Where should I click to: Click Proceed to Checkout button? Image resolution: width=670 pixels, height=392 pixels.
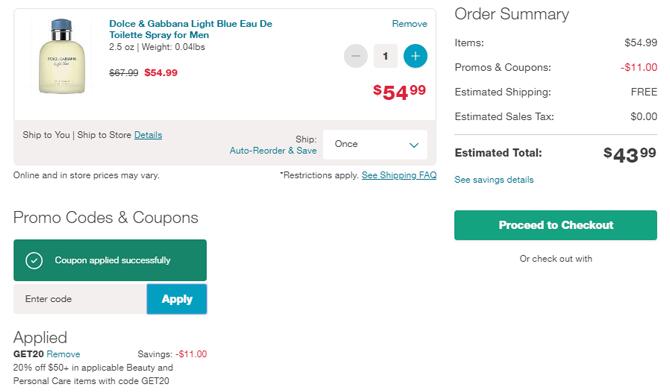point(555,225)
